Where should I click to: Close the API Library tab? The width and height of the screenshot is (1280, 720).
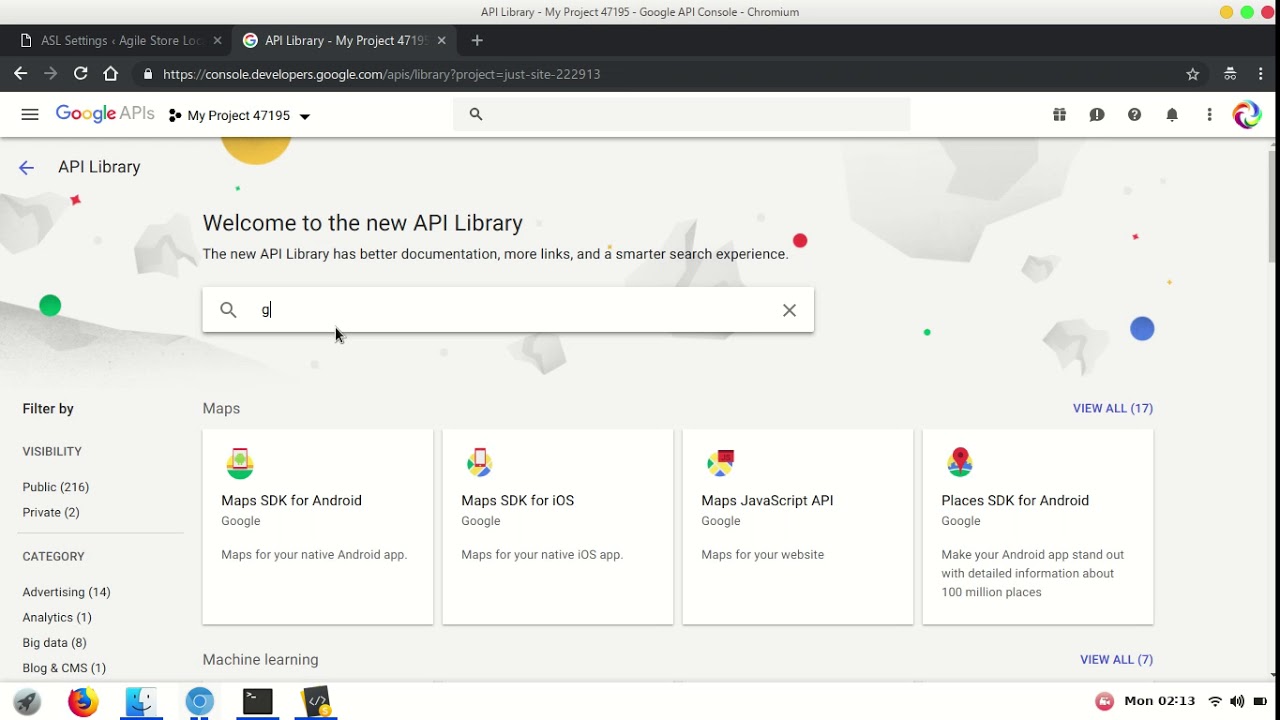[x=441, y=41]
